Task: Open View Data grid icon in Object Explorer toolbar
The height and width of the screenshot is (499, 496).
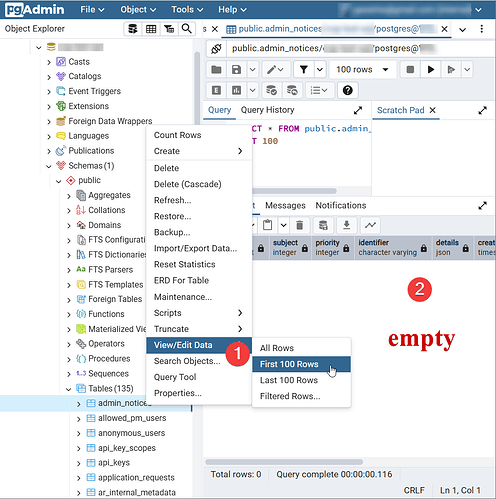Action: (x=151, y=29)
